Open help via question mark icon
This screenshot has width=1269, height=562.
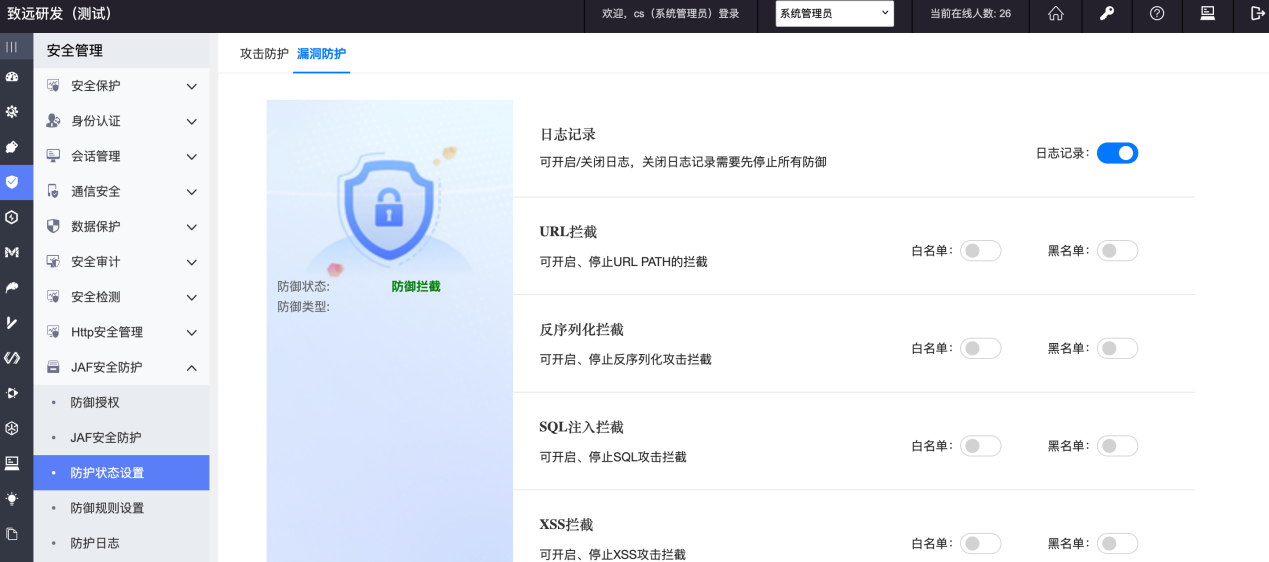click(1157, 14)
